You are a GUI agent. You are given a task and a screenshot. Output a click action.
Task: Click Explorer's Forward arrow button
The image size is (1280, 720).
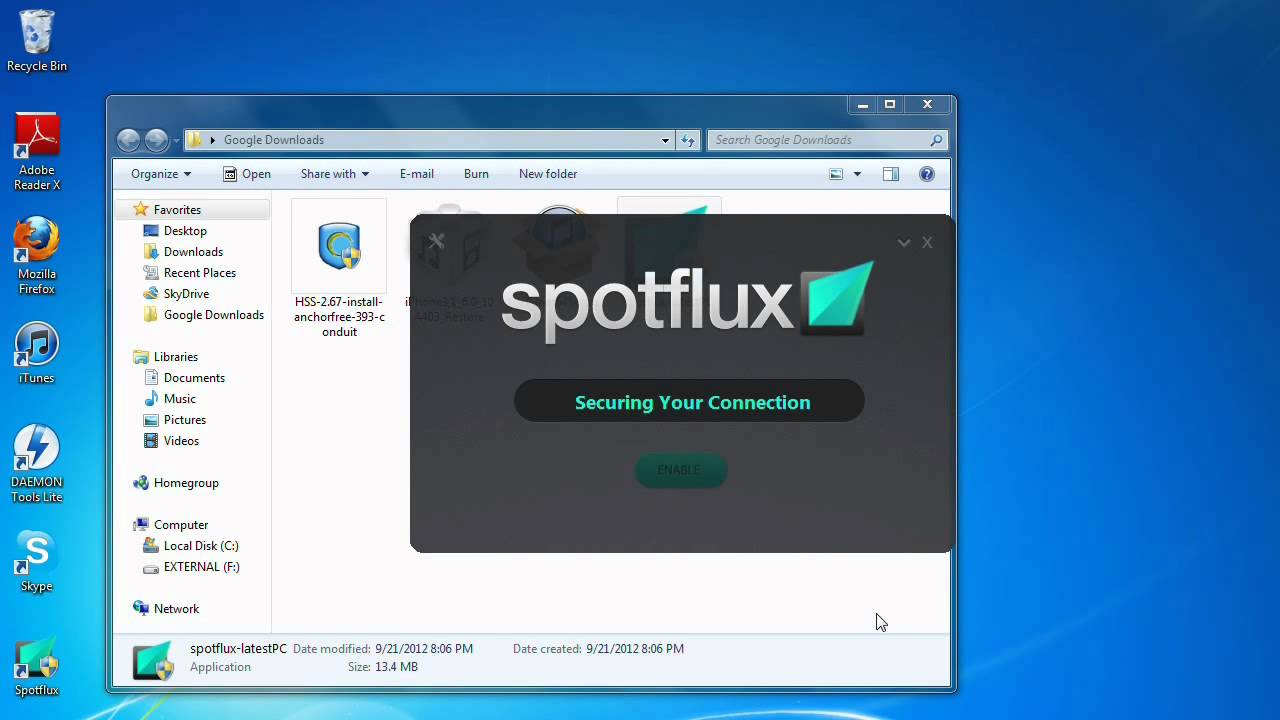[x=157, y=140]
